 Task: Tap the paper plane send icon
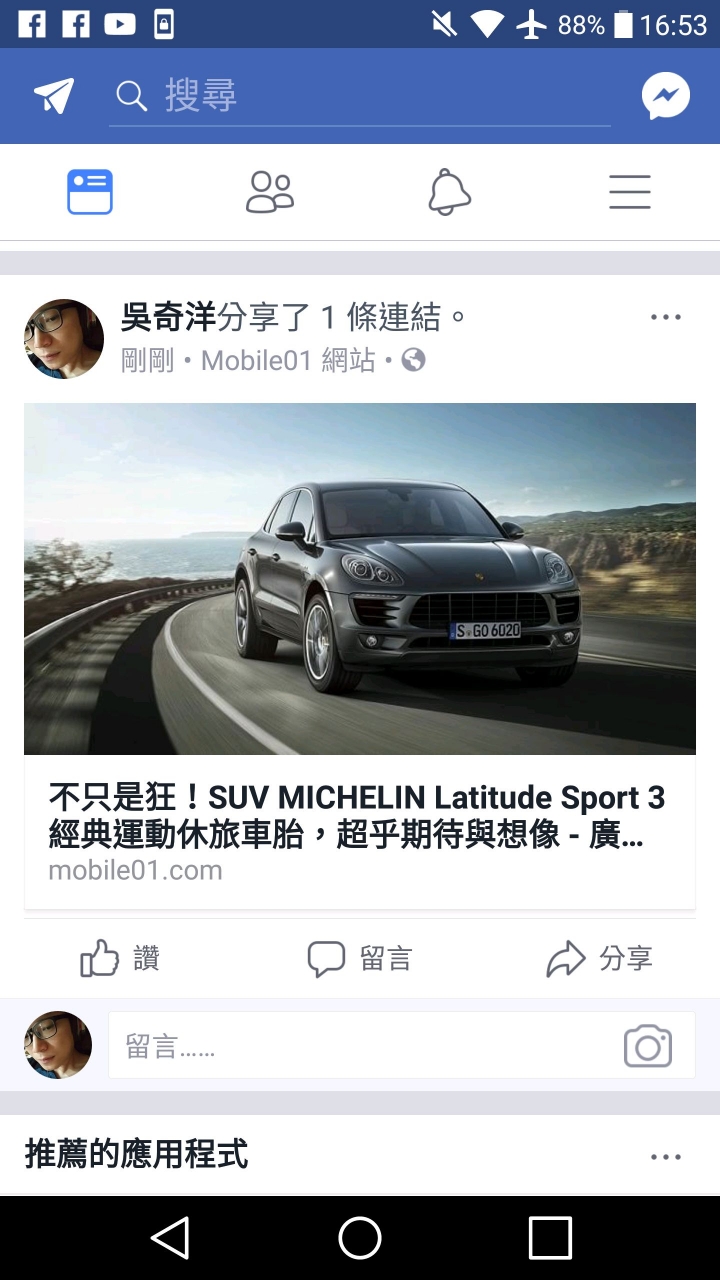[x=54, y=96]
